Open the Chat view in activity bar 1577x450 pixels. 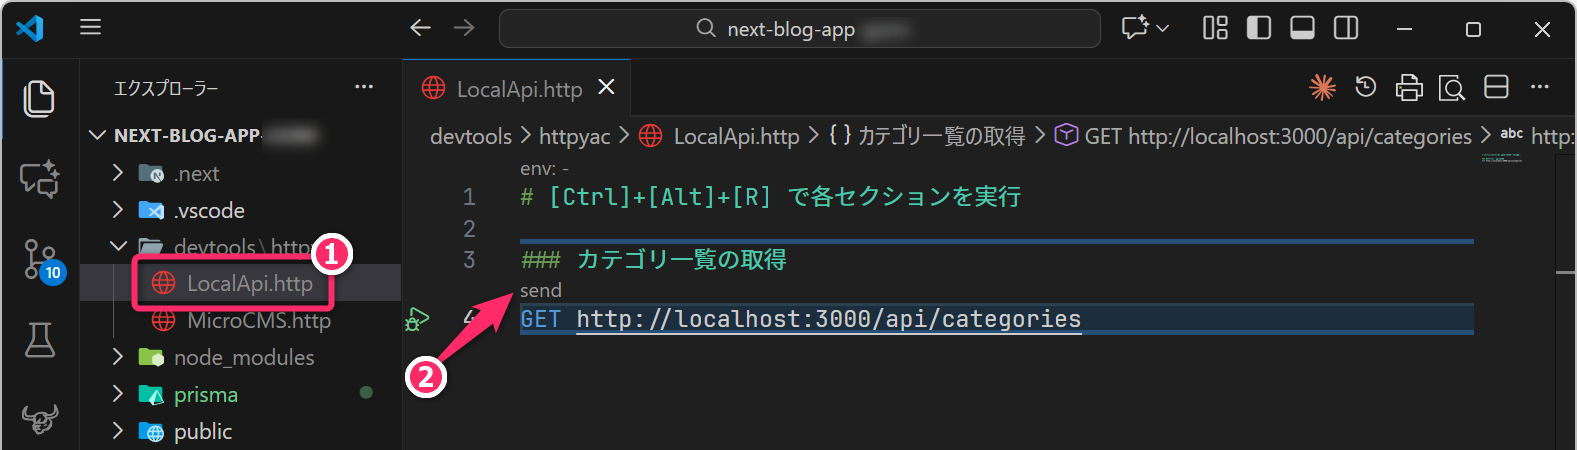tap(39, 180)
